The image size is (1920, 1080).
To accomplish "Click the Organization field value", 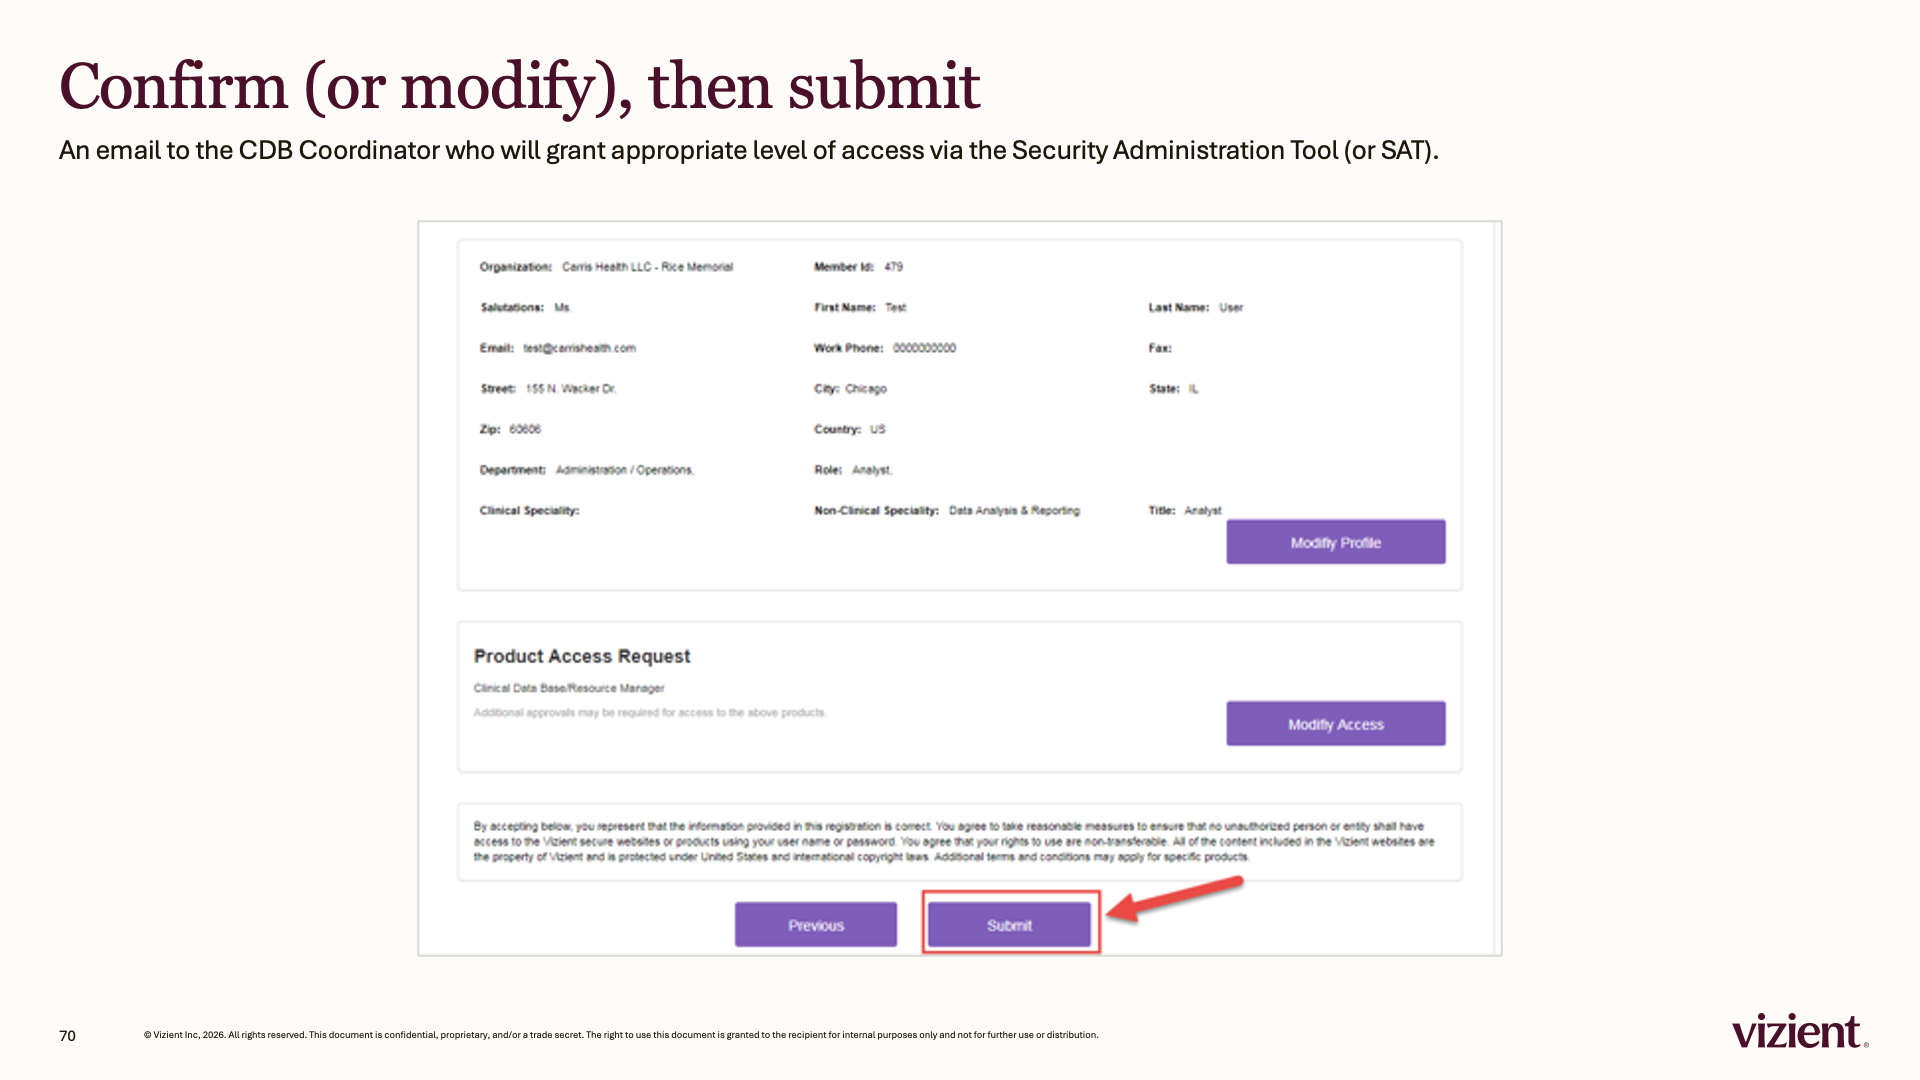I will click(648, 267).
